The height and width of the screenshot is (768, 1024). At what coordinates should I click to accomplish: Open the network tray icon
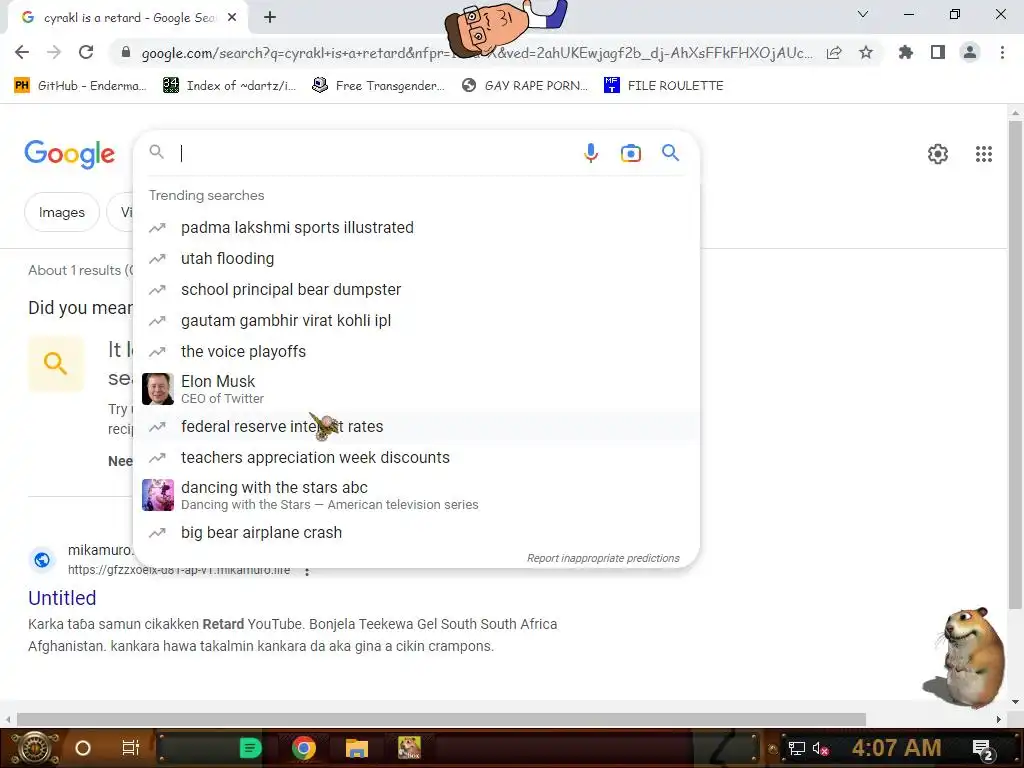tap(796, 749)
